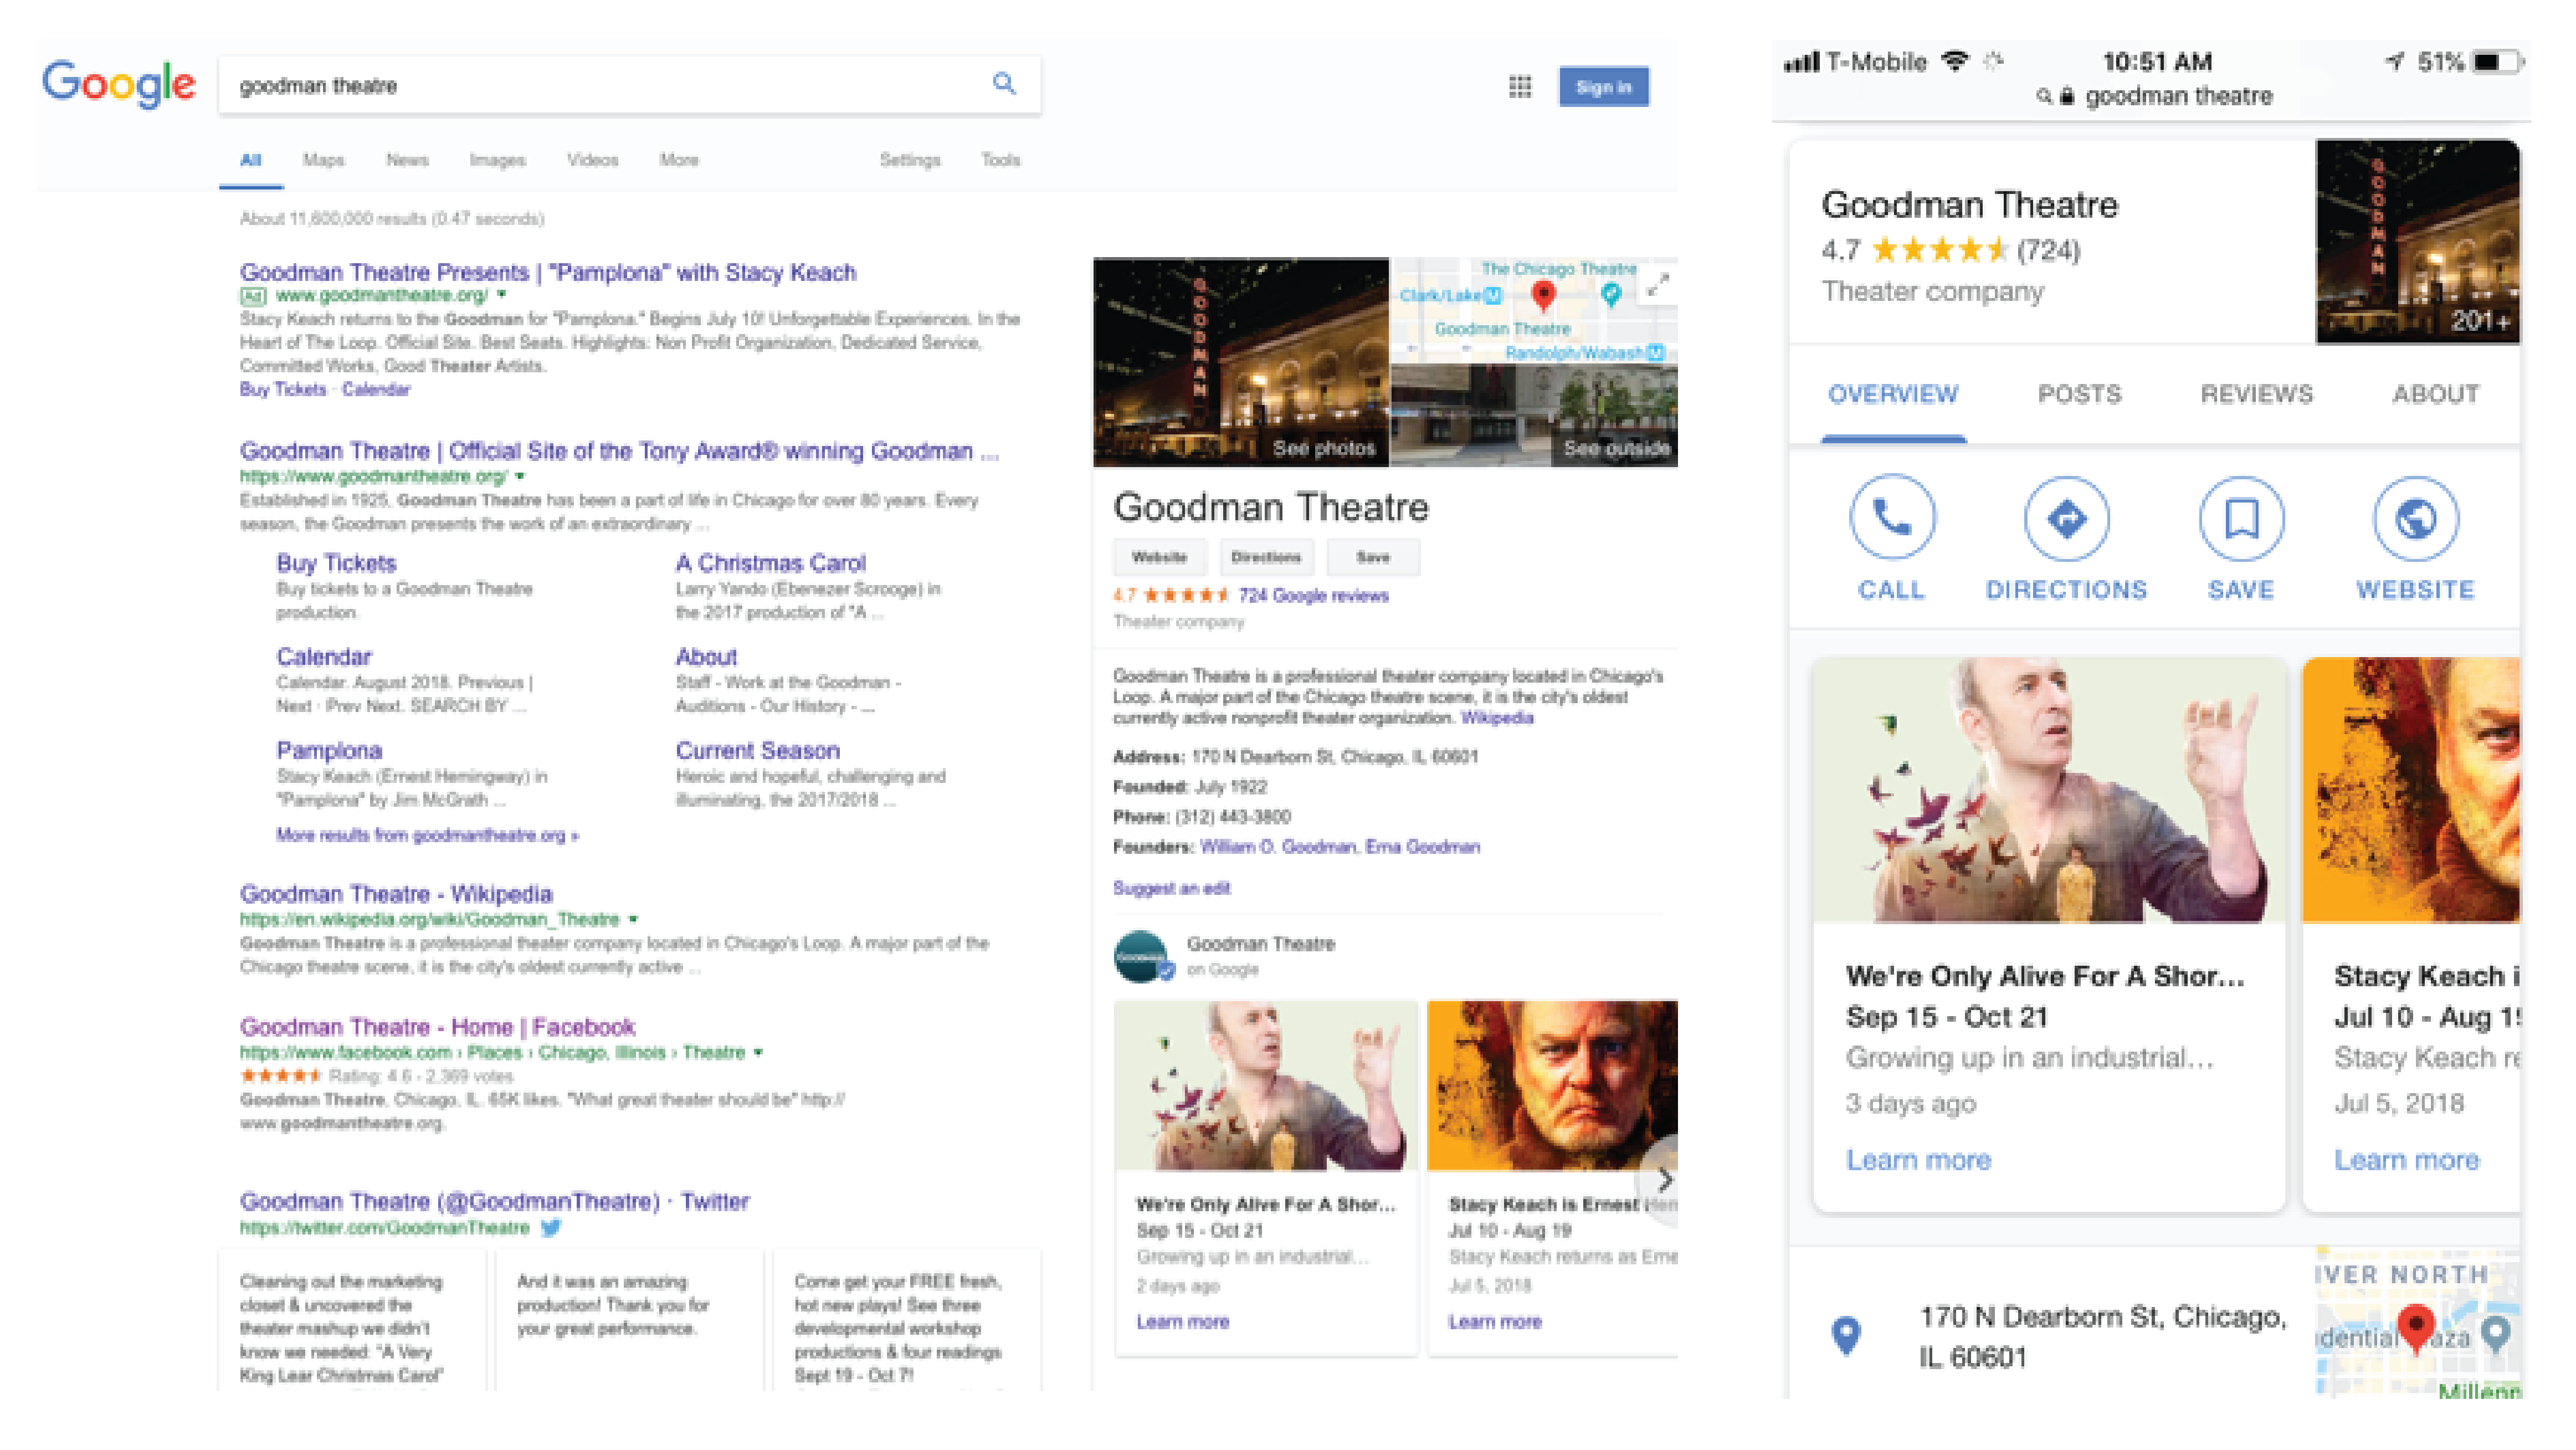The image size is (2576, 1450).
Task: Open Goodman Theatre Twitter result
Action: 494,1201
